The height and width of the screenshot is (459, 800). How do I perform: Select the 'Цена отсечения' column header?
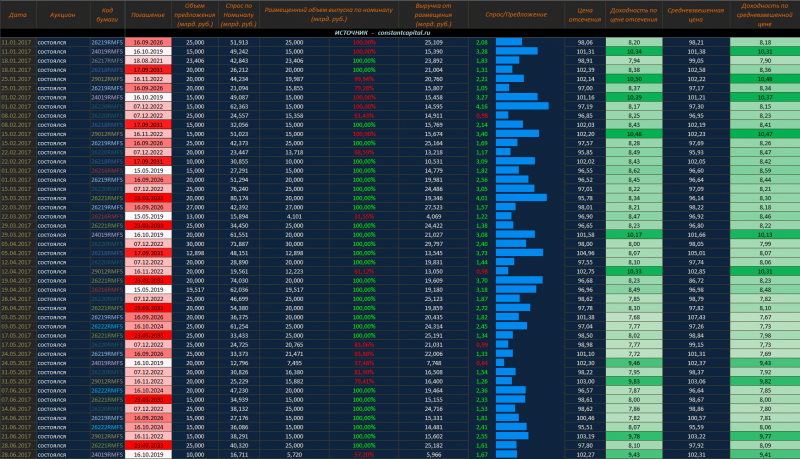[x=586, y=16]
